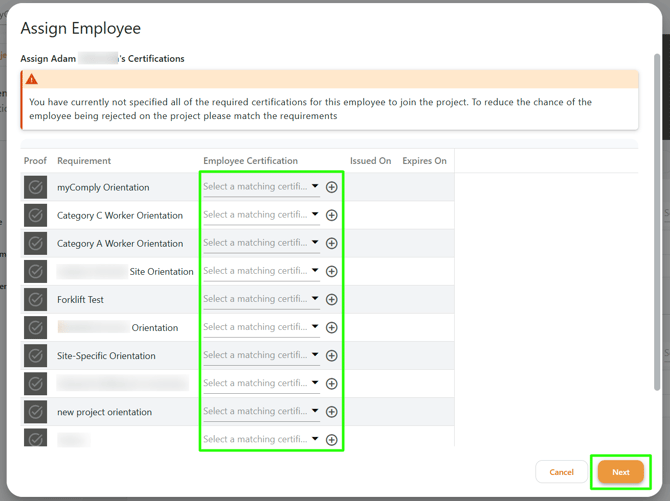Click the proof icon for myComply Orientation

coord(35,187)
